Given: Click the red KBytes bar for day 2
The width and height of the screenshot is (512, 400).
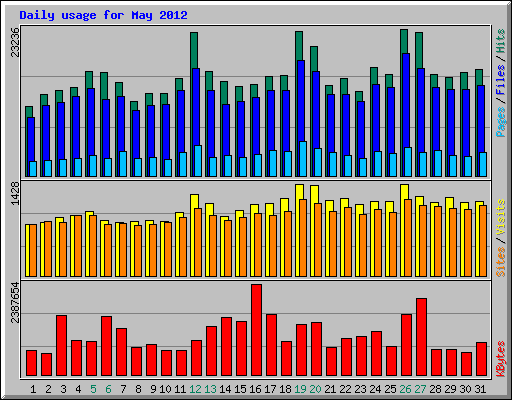Looking at the screenshot, I should (x=46, y=365).
